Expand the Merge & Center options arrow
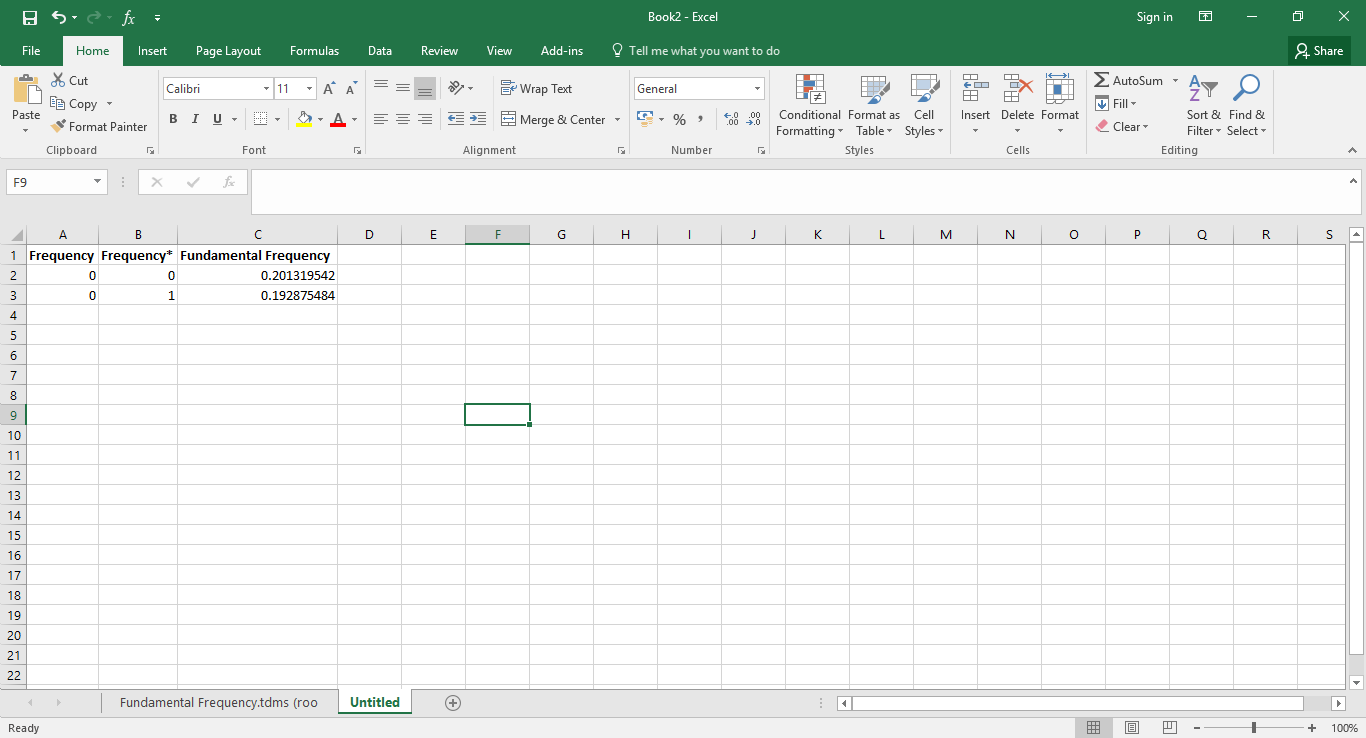This screenshot has height=738, width=1366. tap(617, 120)
